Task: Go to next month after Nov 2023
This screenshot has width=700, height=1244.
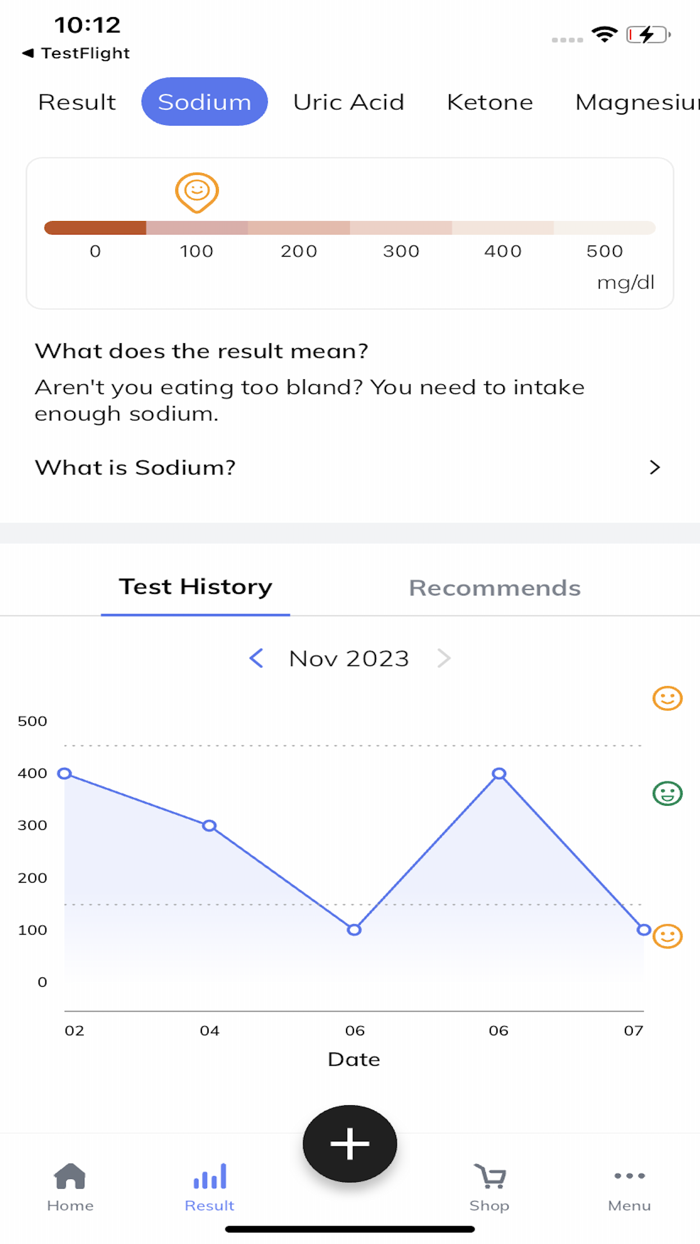Action: coord(444,658)
